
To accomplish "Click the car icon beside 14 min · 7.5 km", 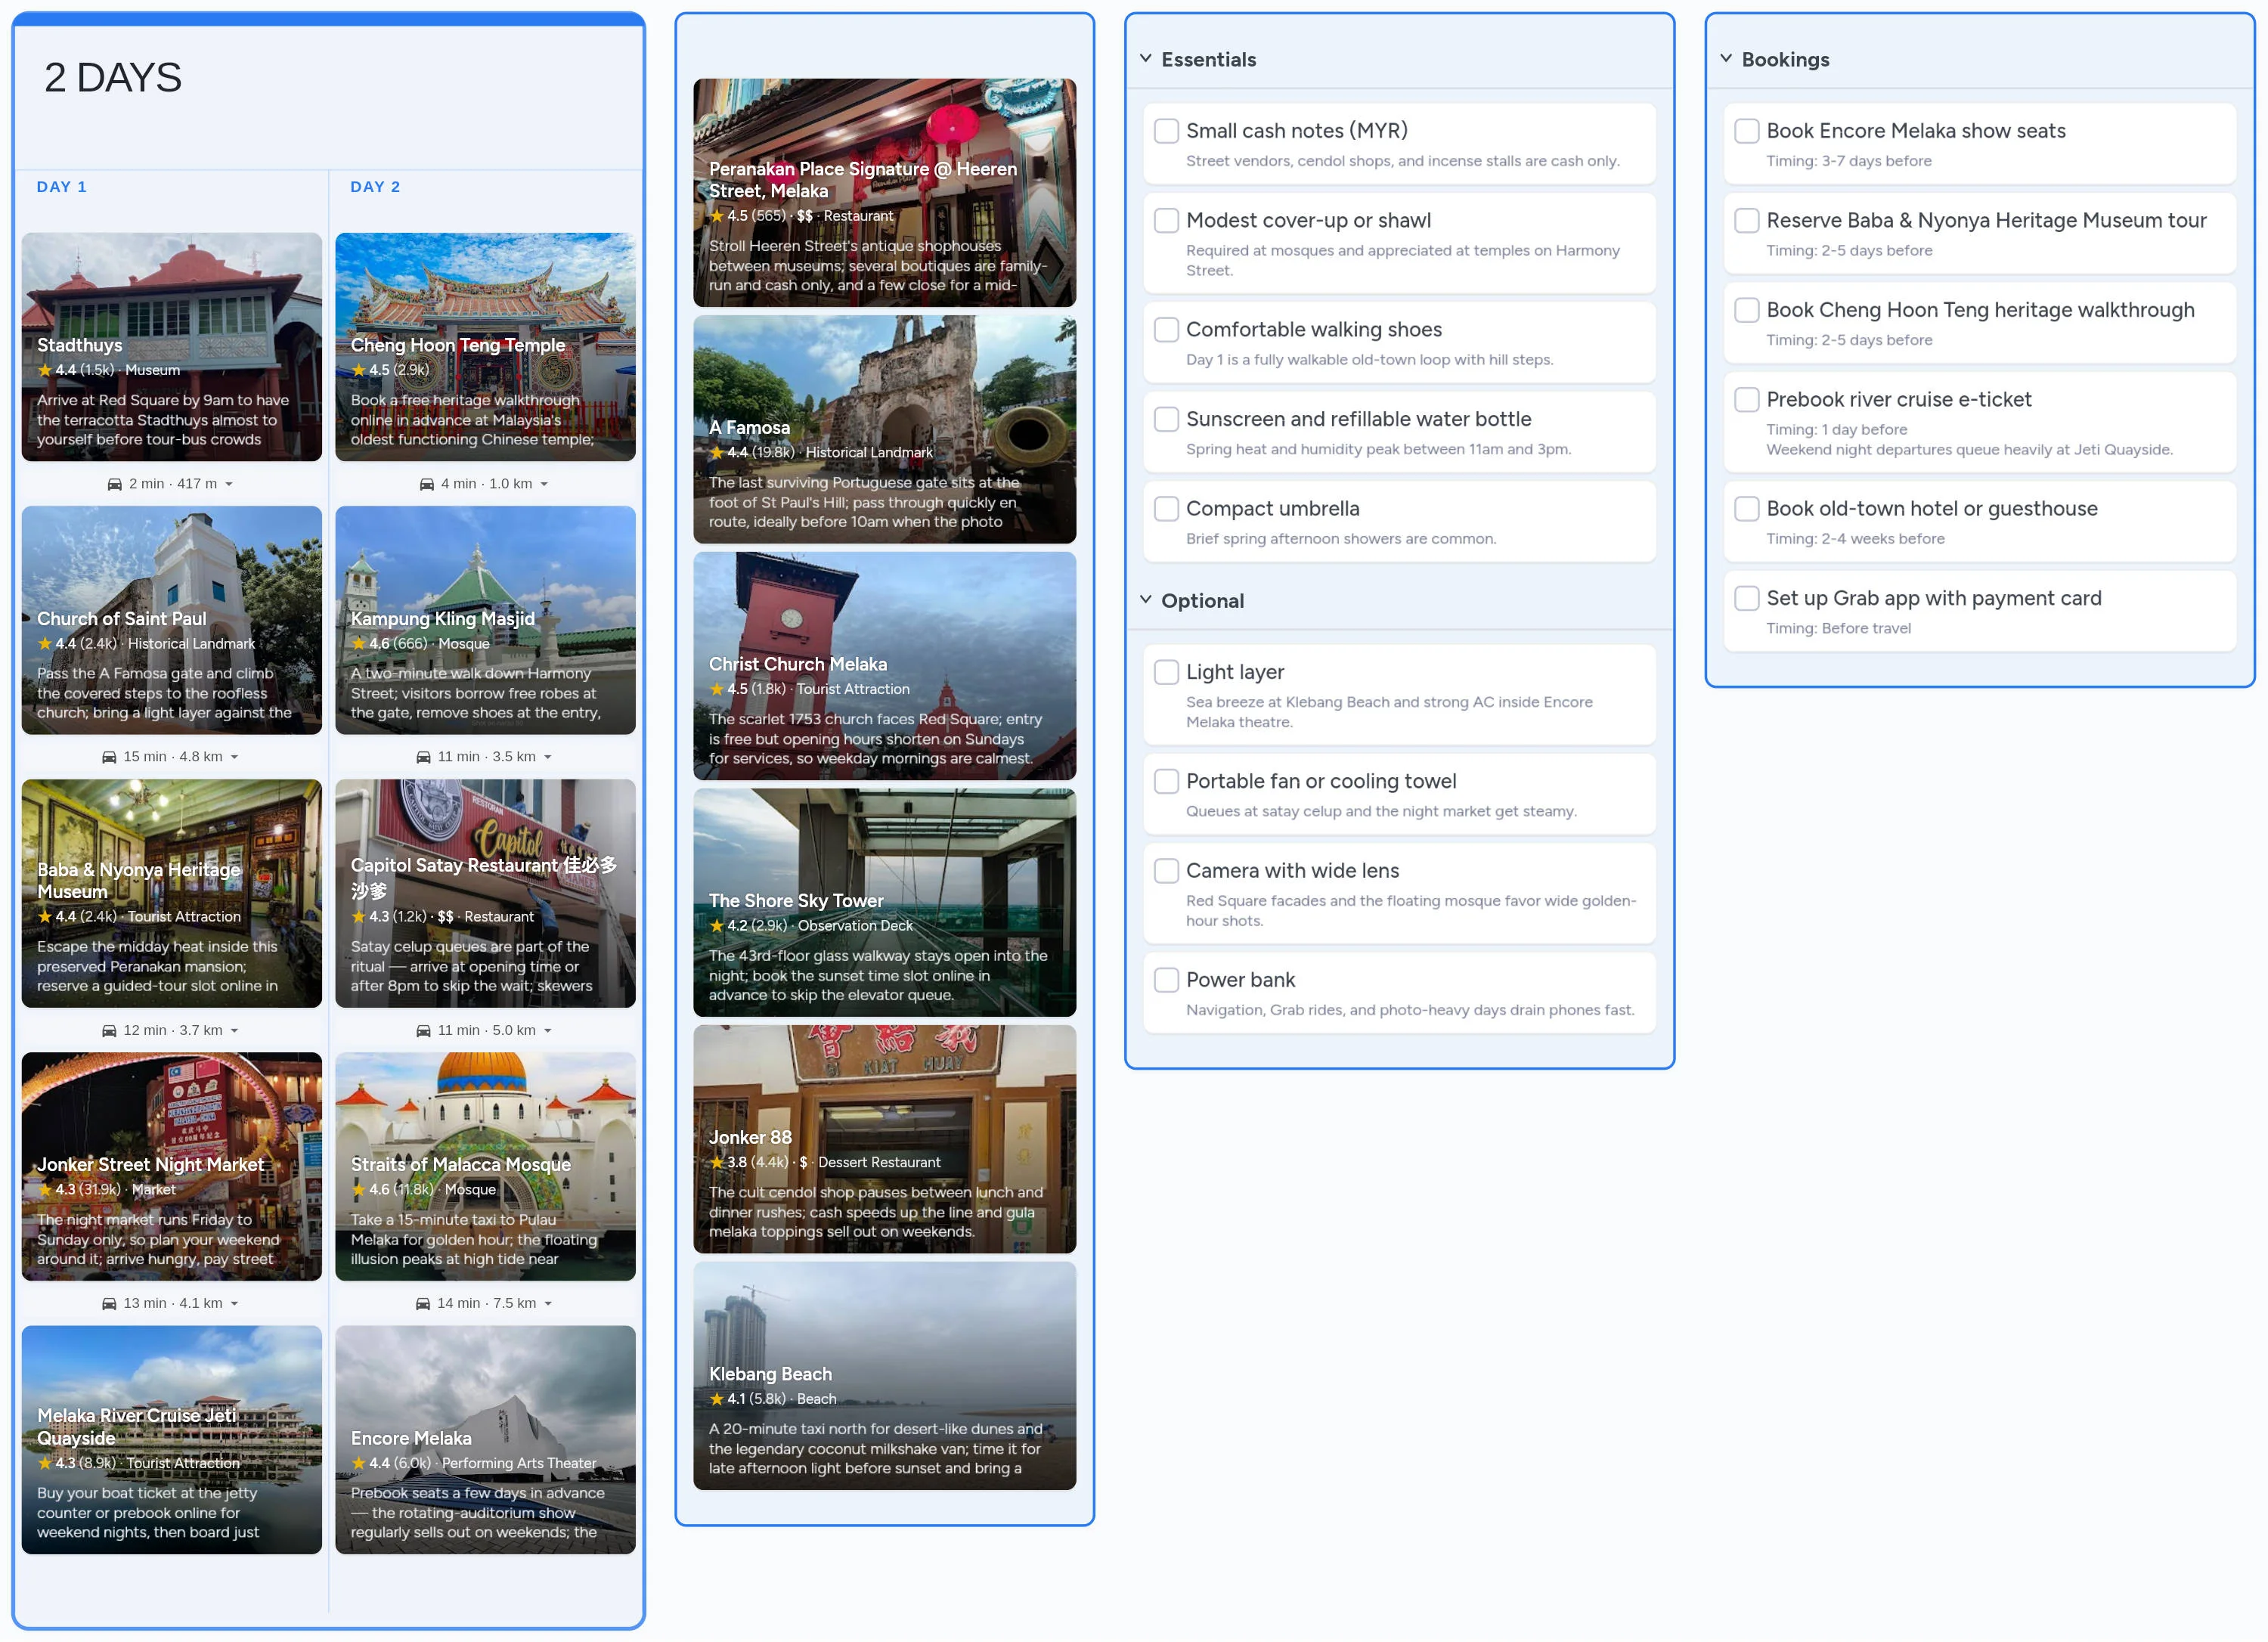I will click(424, 1304).
